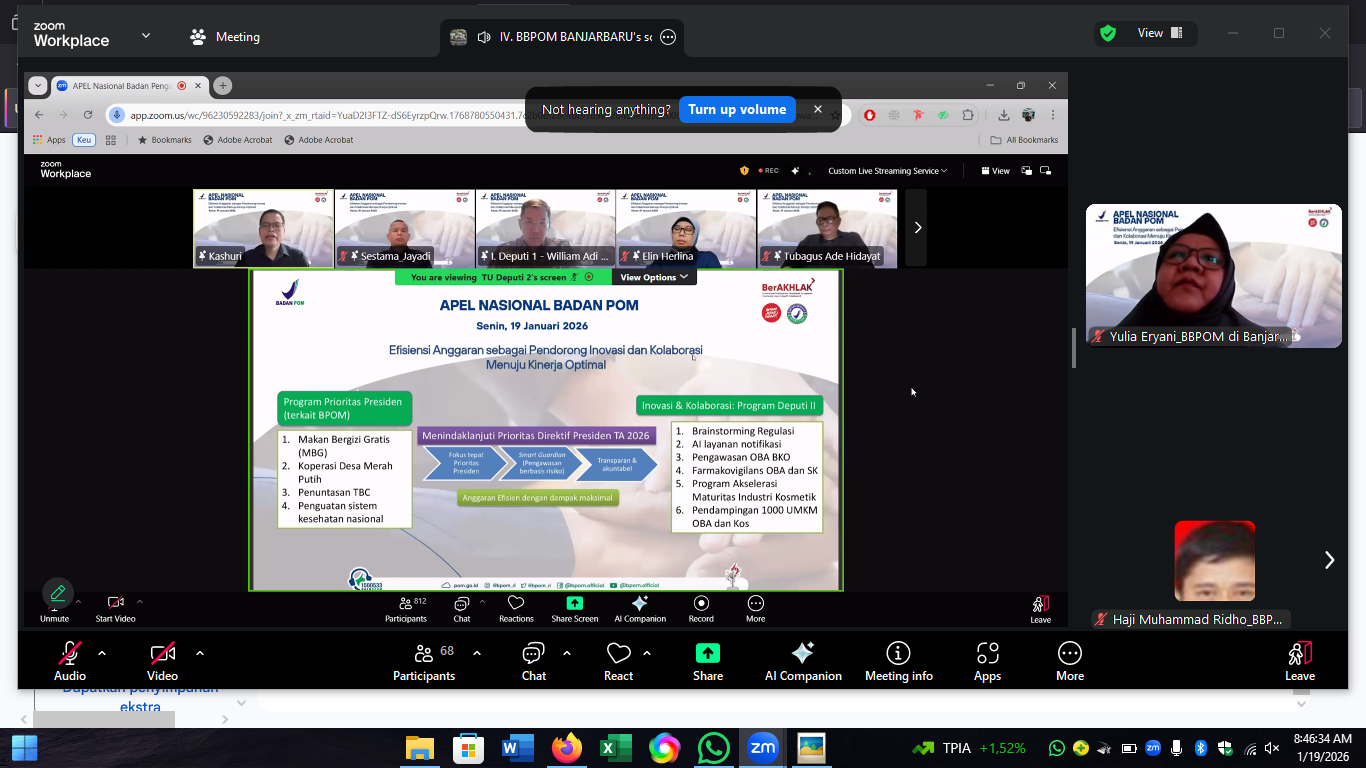
Task: Leave the meeting via the Leave button
Action: 1299,661
